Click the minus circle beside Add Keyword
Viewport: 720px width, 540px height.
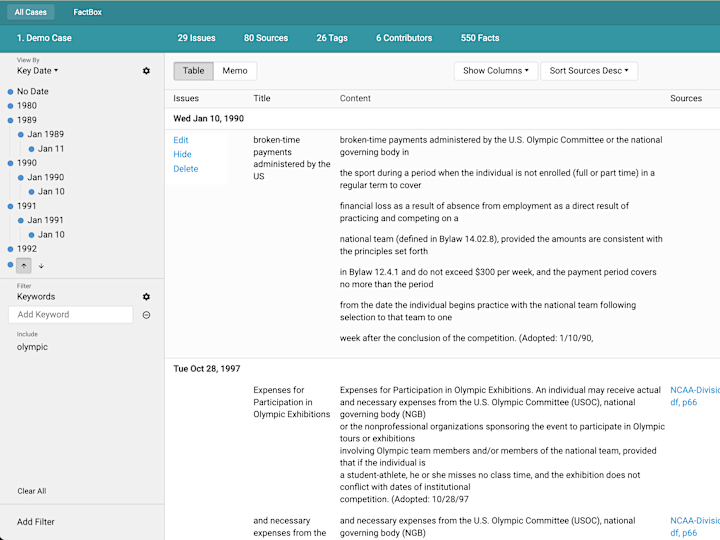[146, 315]
